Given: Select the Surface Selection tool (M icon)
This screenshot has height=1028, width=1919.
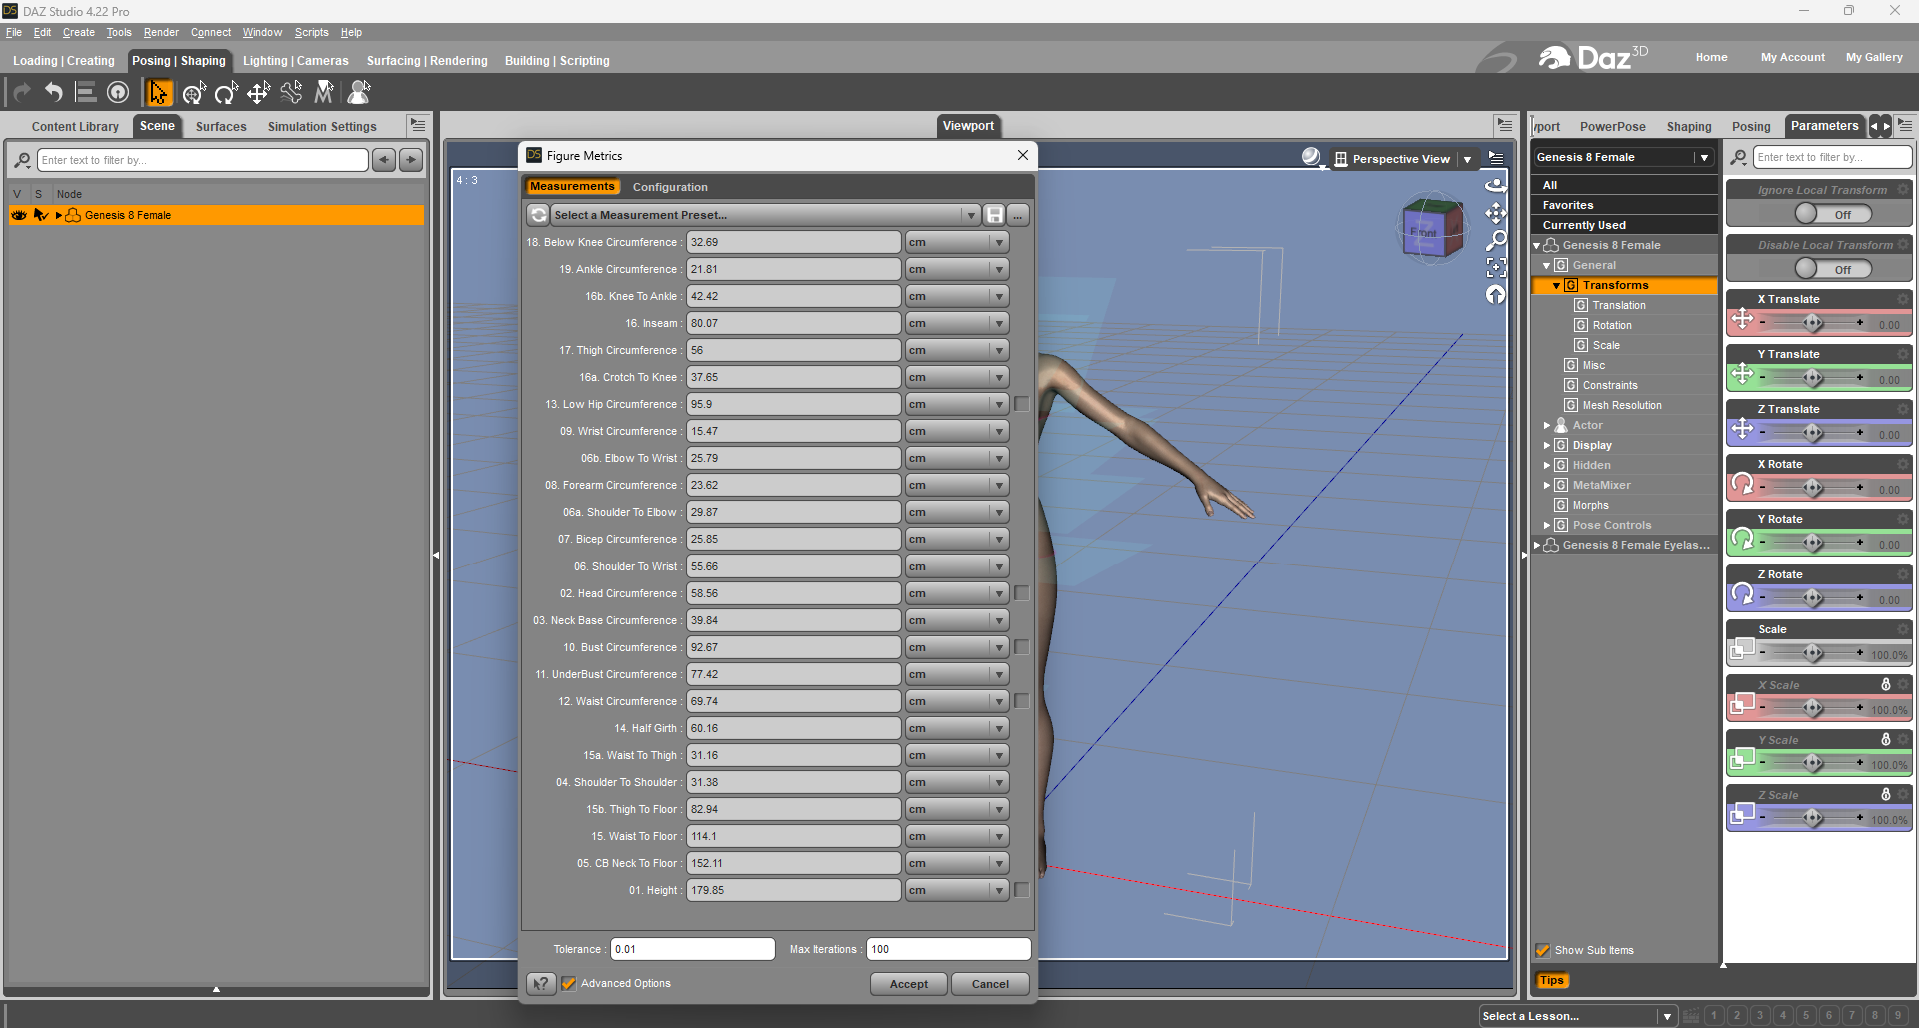Looking at the screenshot, I should (324, 93).
